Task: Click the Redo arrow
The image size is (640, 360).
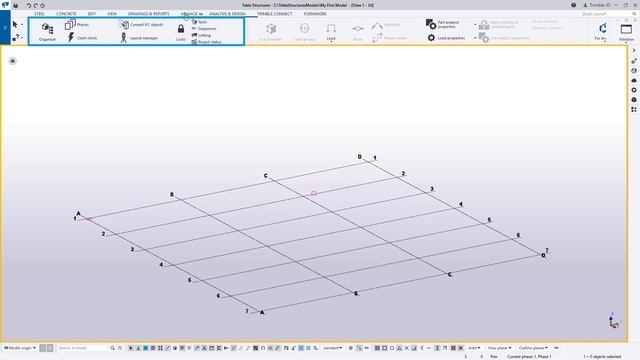Action: (36, 5)
